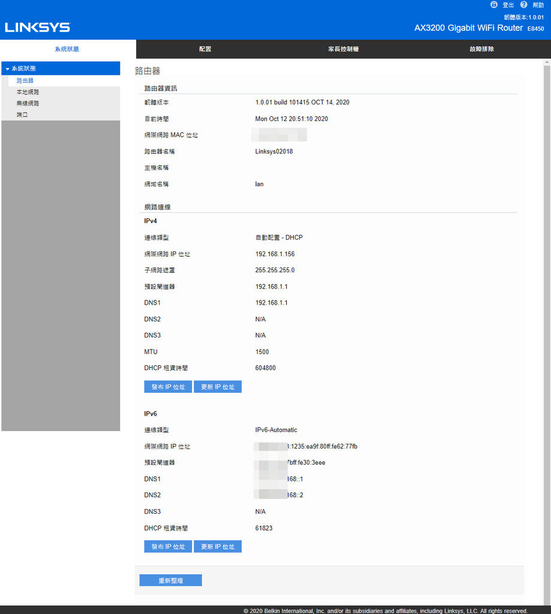Image resolution: width=551 pixels, height=614 pixels.
Task: Open the Troubleshooting (故障排除) tab
Action: pos(482,49)
